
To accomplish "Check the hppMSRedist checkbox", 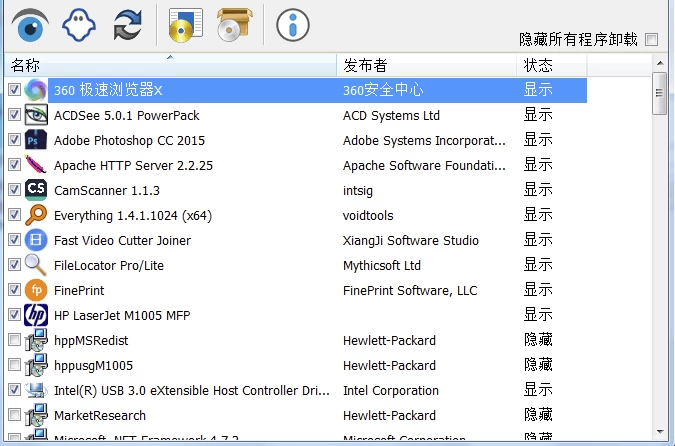I will [14, 340].
